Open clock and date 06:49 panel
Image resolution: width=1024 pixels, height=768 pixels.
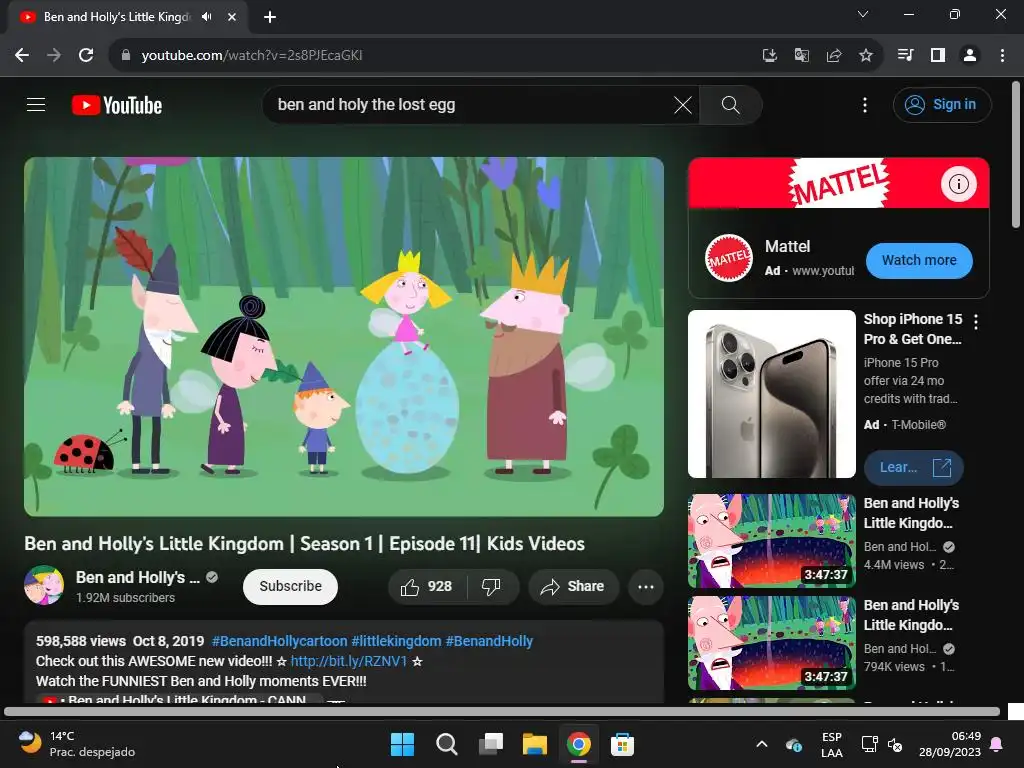[950, 744]
